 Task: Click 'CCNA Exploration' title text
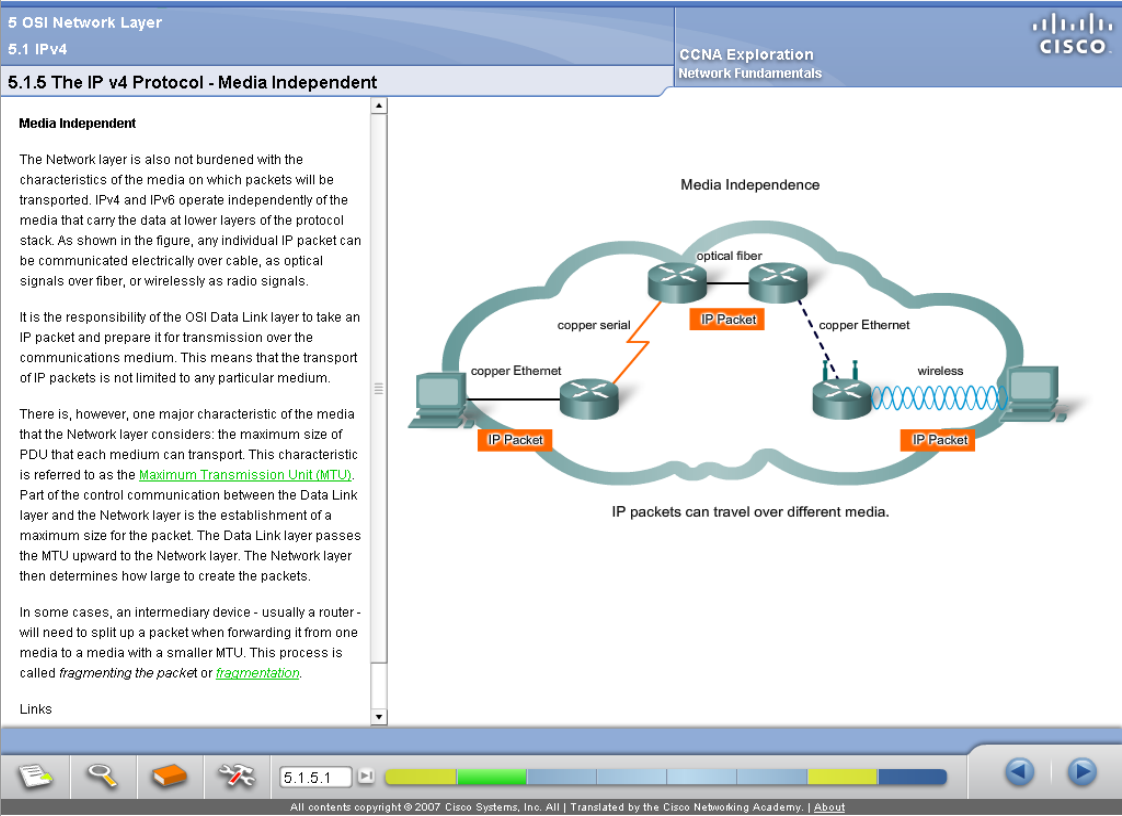(746, 54)
